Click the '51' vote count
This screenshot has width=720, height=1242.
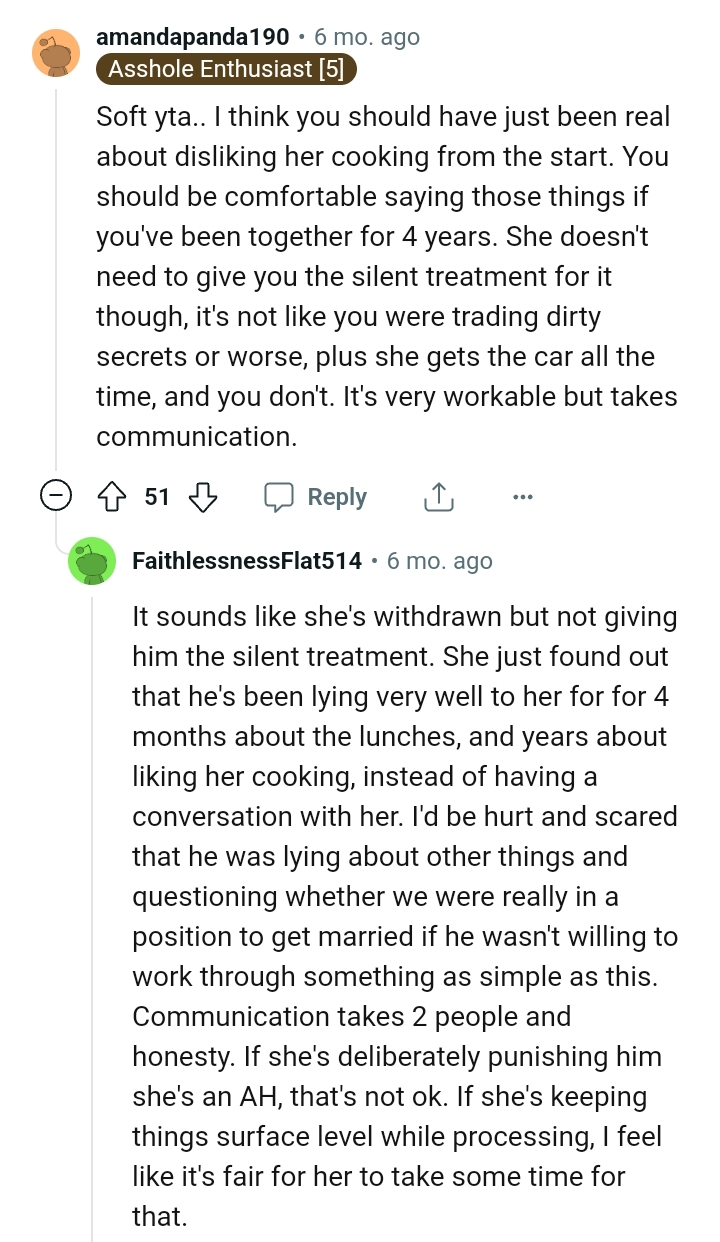coord(159,496)
